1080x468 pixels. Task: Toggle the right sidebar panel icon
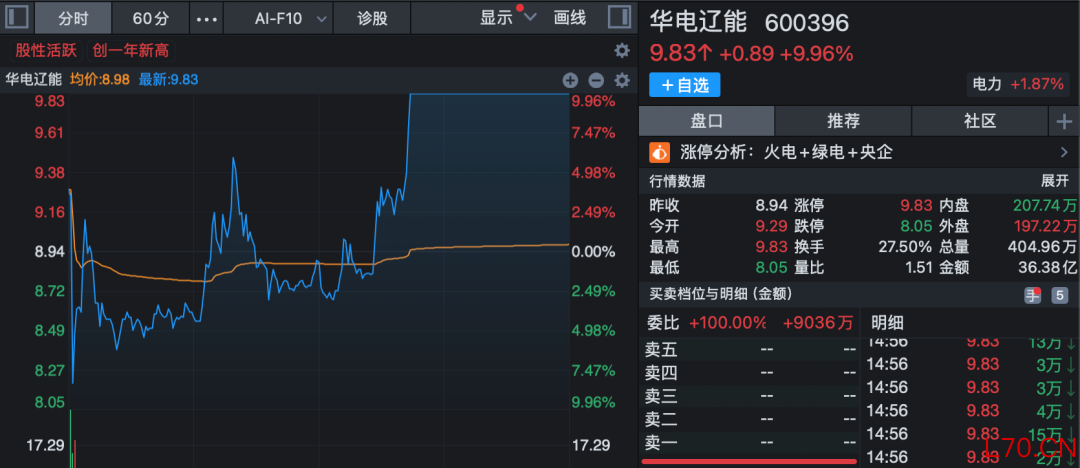[x=619, y=17]
